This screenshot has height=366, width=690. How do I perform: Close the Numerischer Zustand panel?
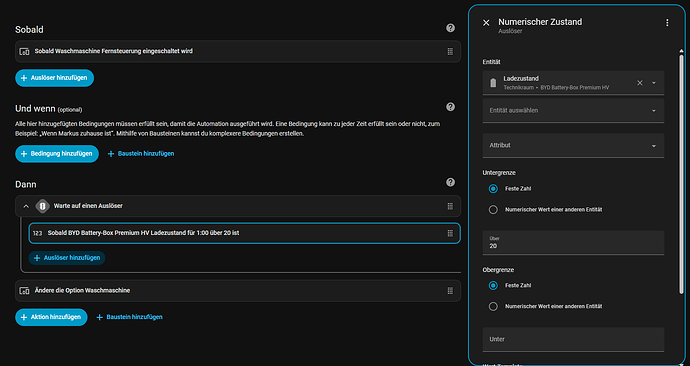pos(486,22)
